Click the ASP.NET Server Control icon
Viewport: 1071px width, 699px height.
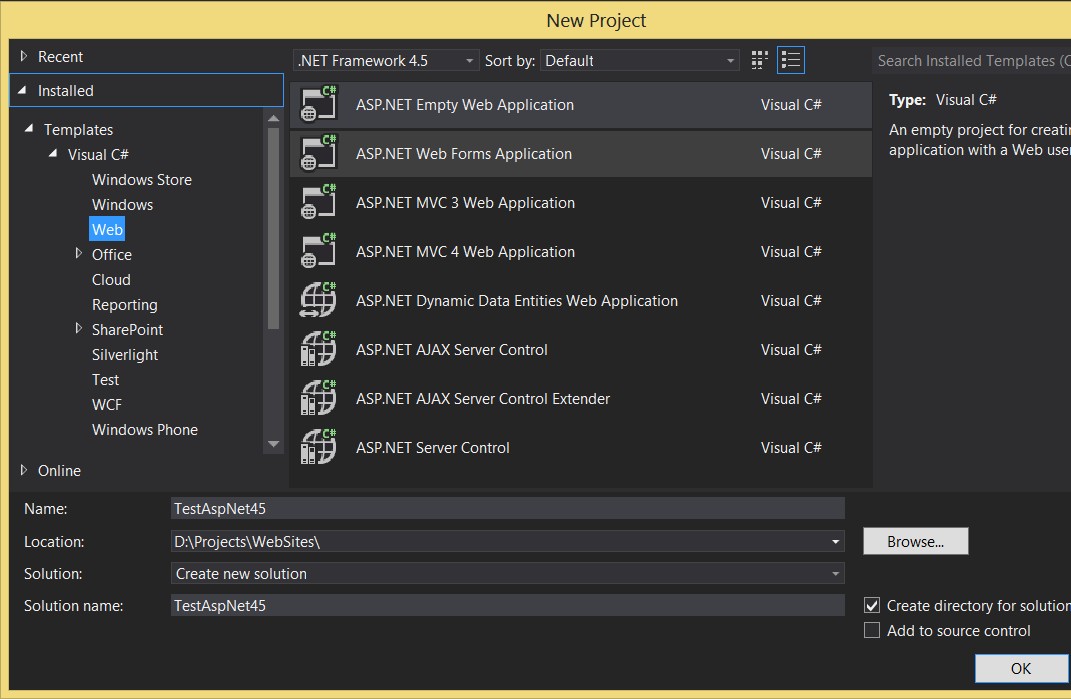[x=319, y=448]
